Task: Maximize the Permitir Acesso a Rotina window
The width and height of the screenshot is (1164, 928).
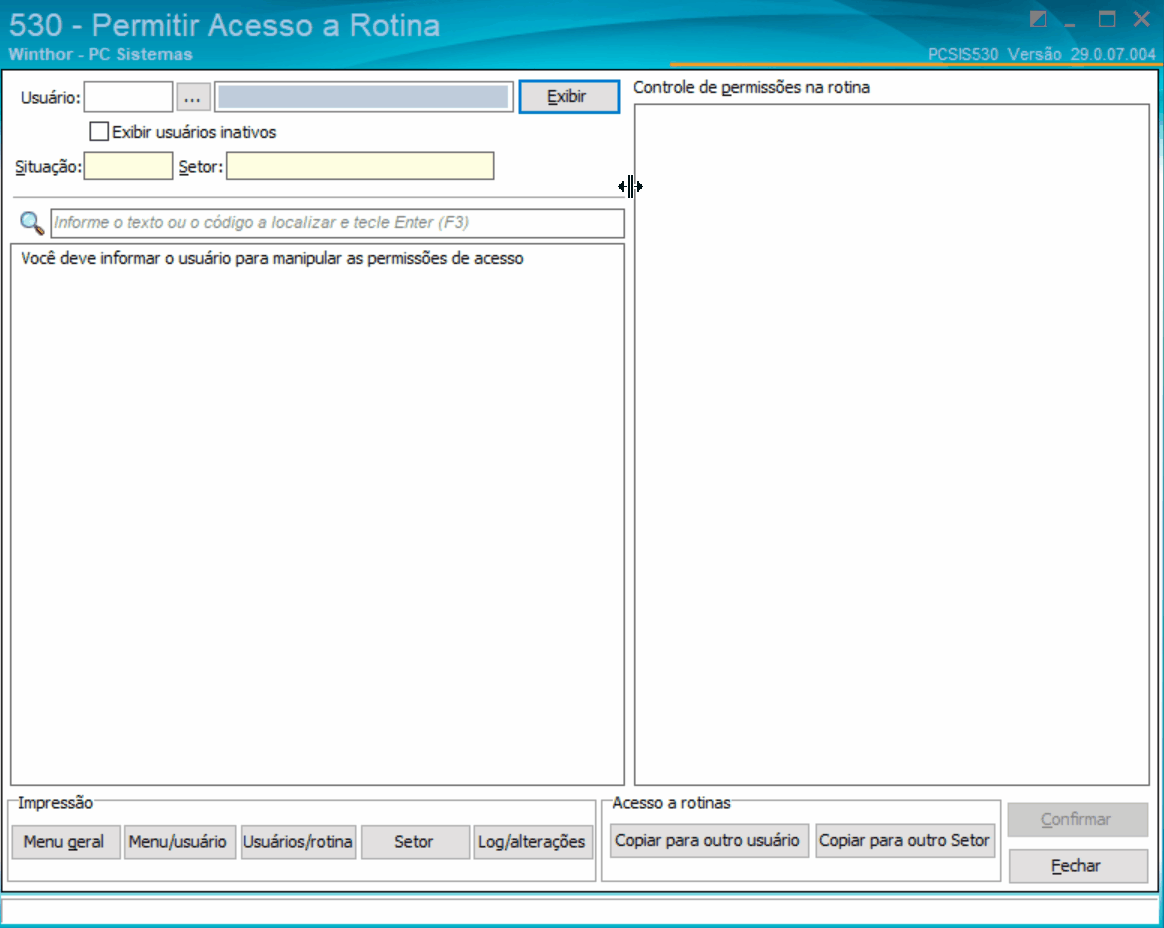Action: tap(1107, 19)
